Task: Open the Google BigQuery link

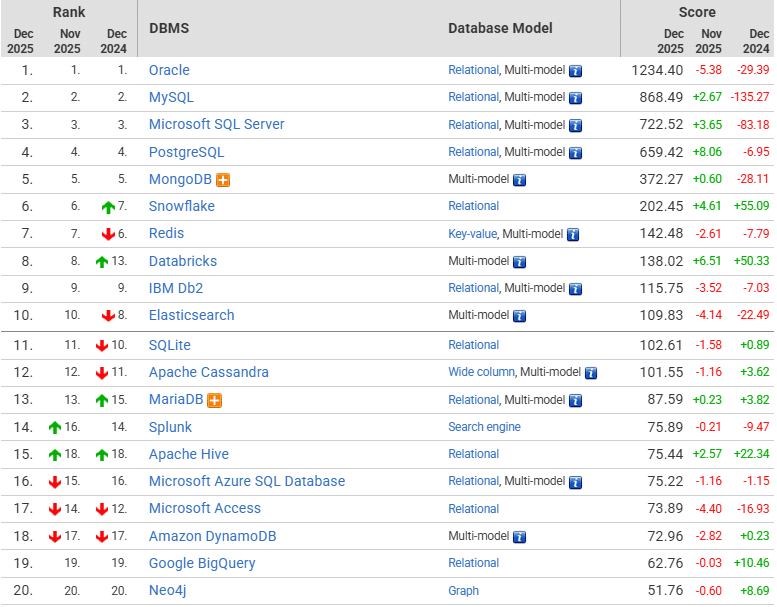Action: pos(202,563)
